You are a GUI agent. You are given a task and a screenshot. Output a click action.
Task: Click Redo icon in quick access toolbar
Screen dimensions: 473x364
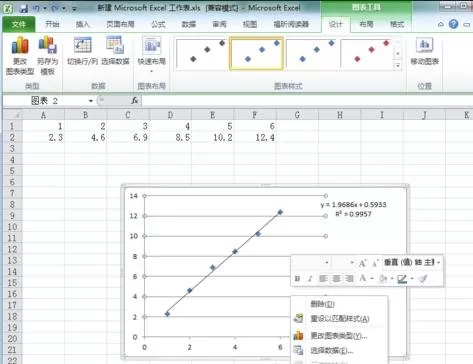[55, 8]
